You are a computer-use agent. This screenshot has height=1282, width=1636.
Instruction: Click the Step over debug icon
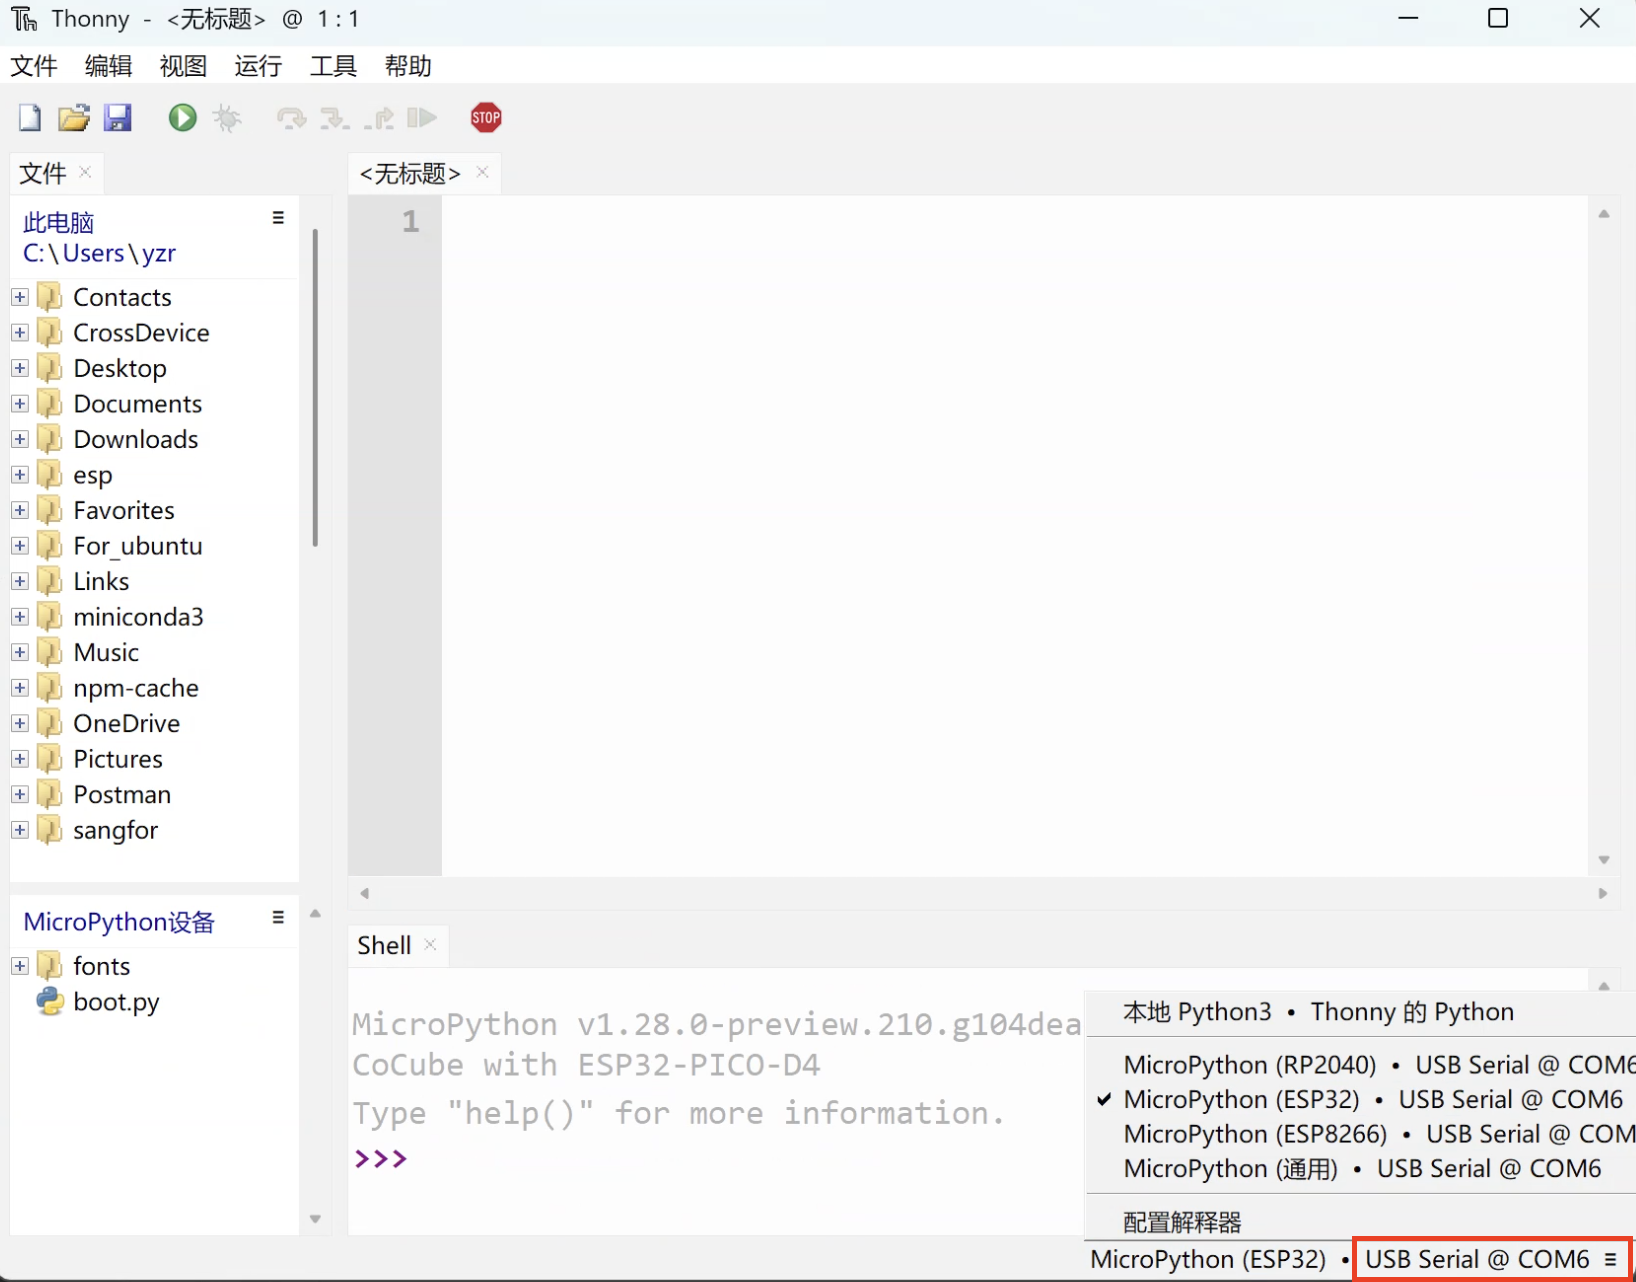(x=291, y=118)
